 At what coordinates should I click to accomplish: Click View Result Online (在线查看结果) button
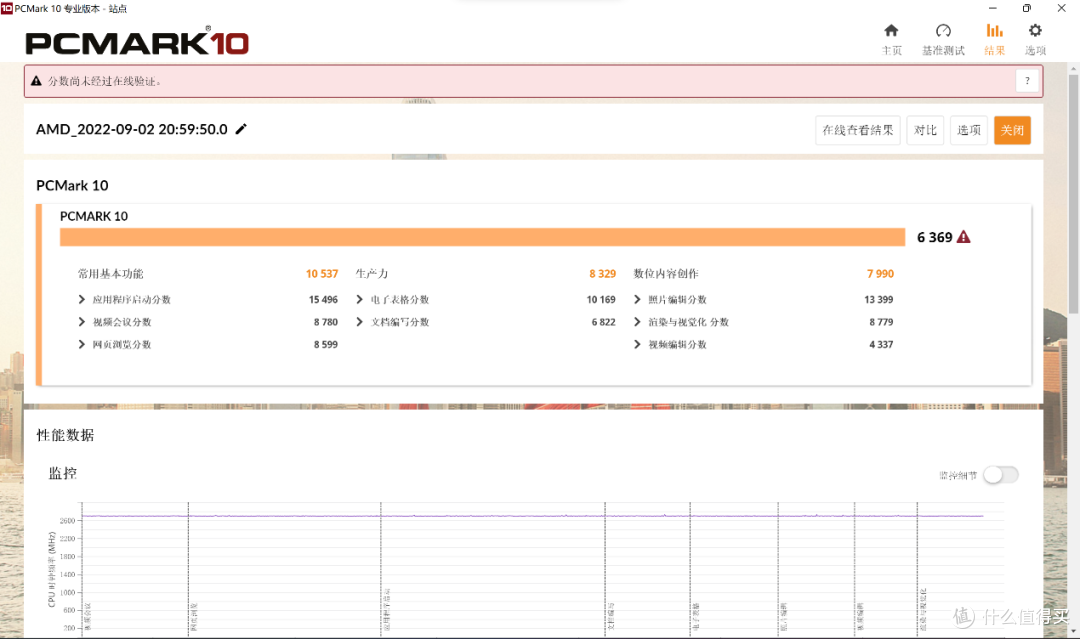tap(858, 130)
